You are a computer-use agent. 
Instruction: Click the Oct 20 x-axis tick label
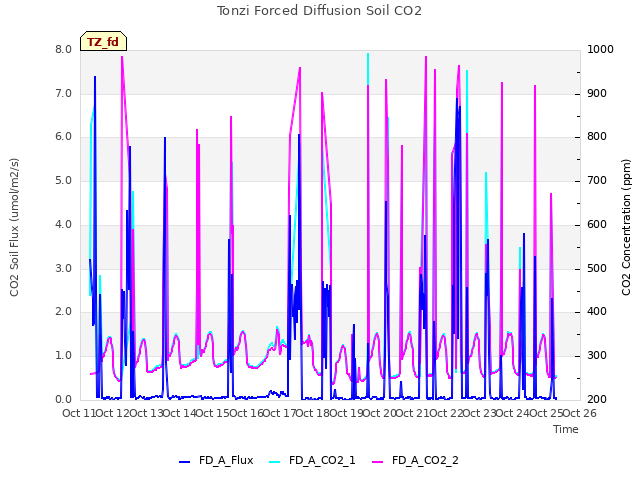380,413
